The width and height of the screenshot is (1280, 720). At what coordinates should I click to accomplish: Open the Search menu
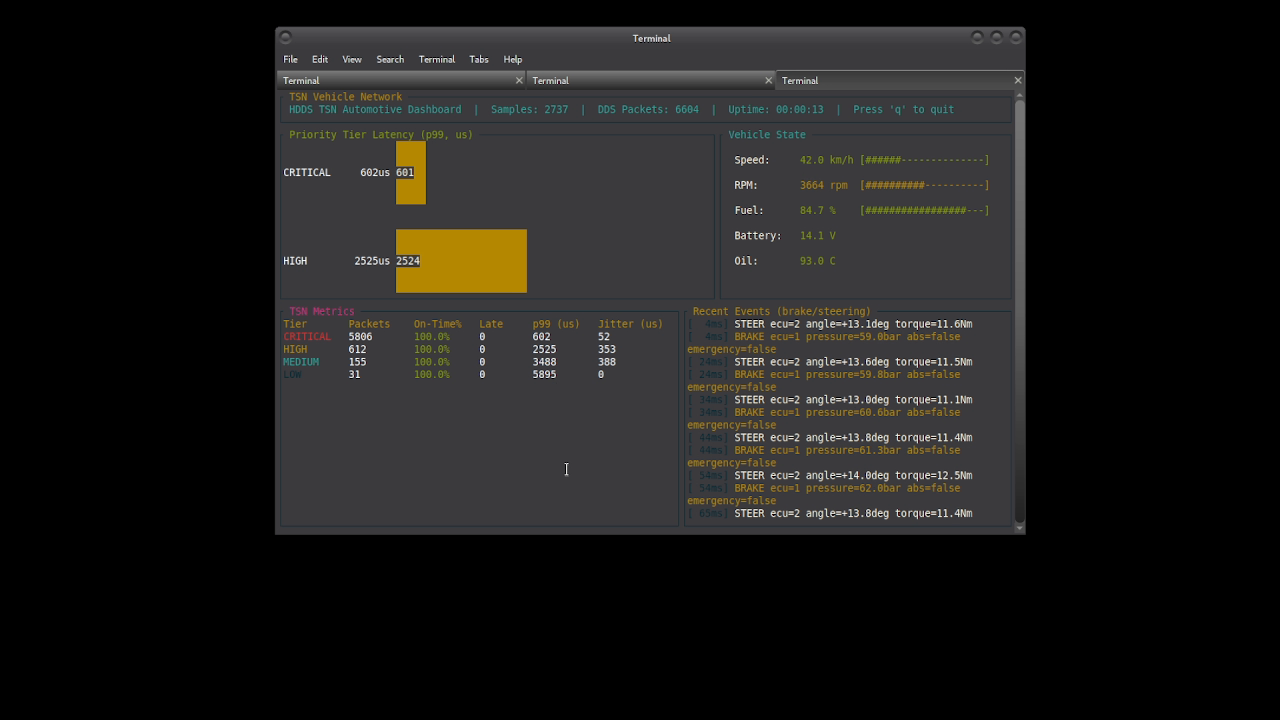pos(390,59)
